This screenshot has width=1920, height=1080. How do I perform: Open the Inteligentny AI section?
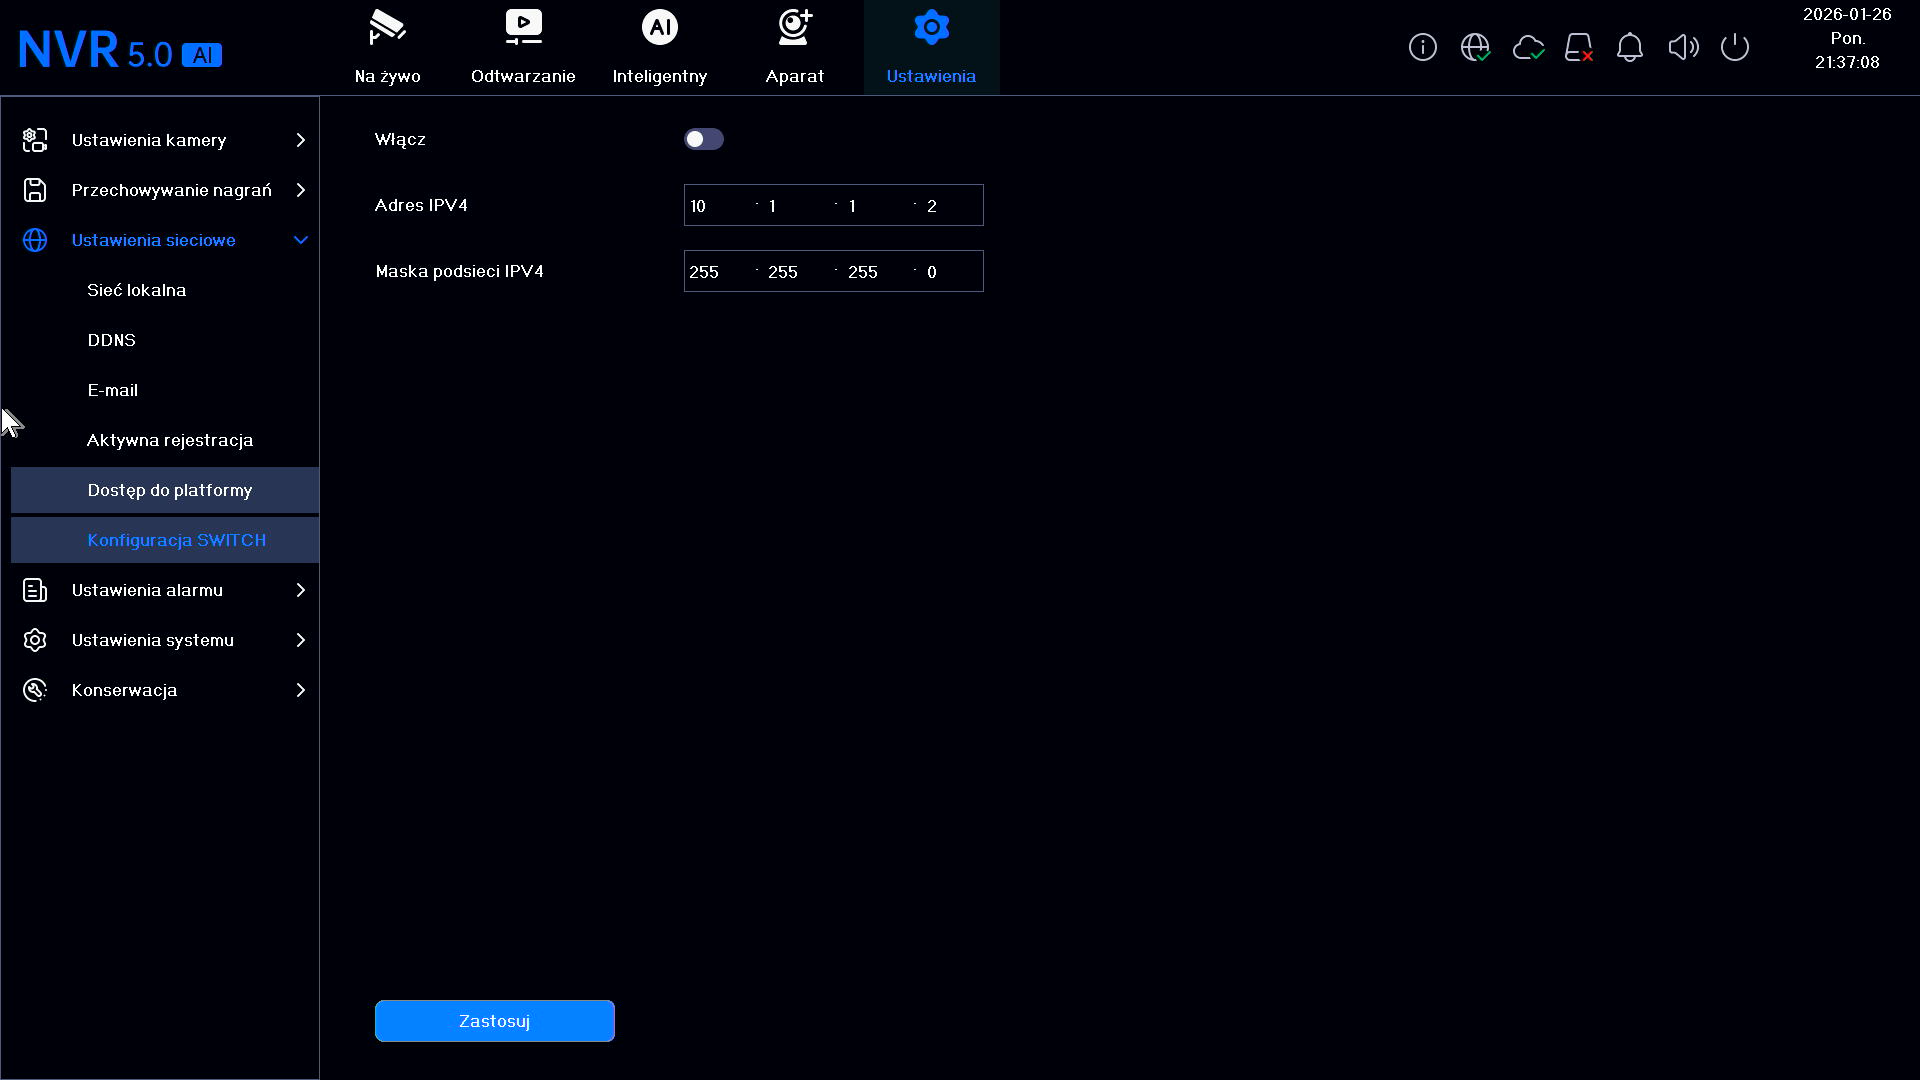pos(660,47)
